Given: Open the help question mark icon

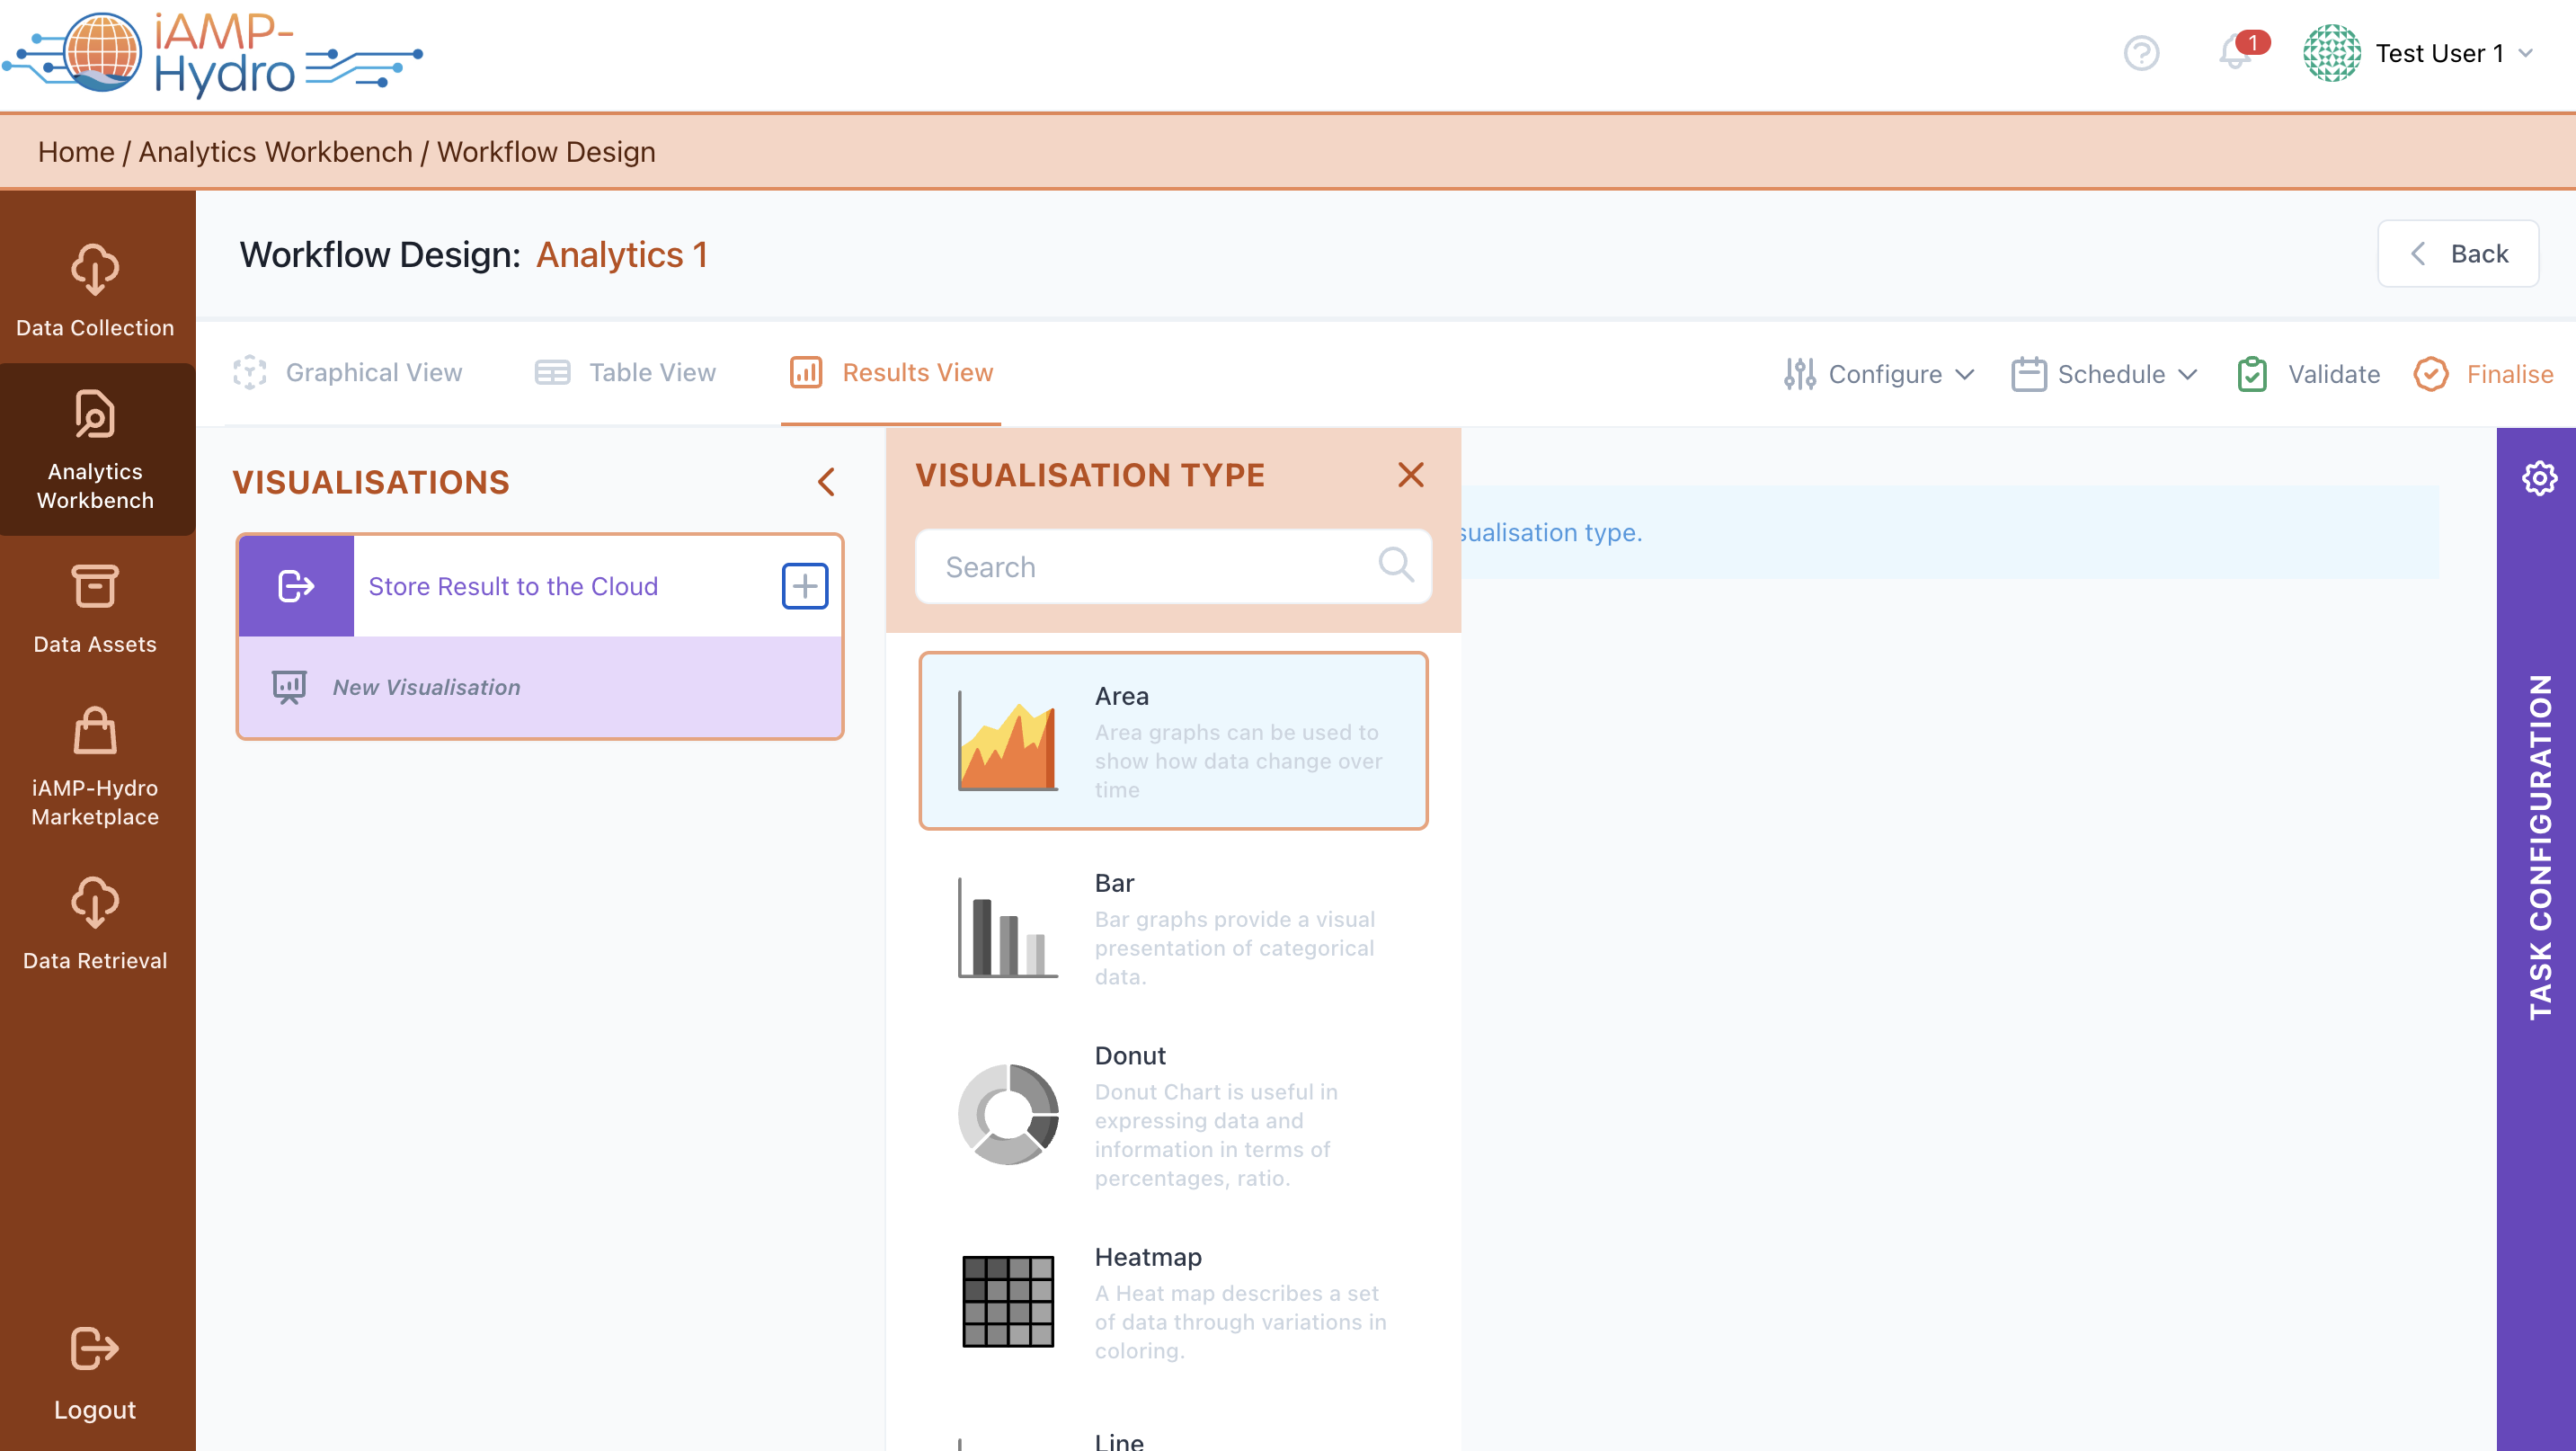Looking at the screenshot, I should point(2141,53).
